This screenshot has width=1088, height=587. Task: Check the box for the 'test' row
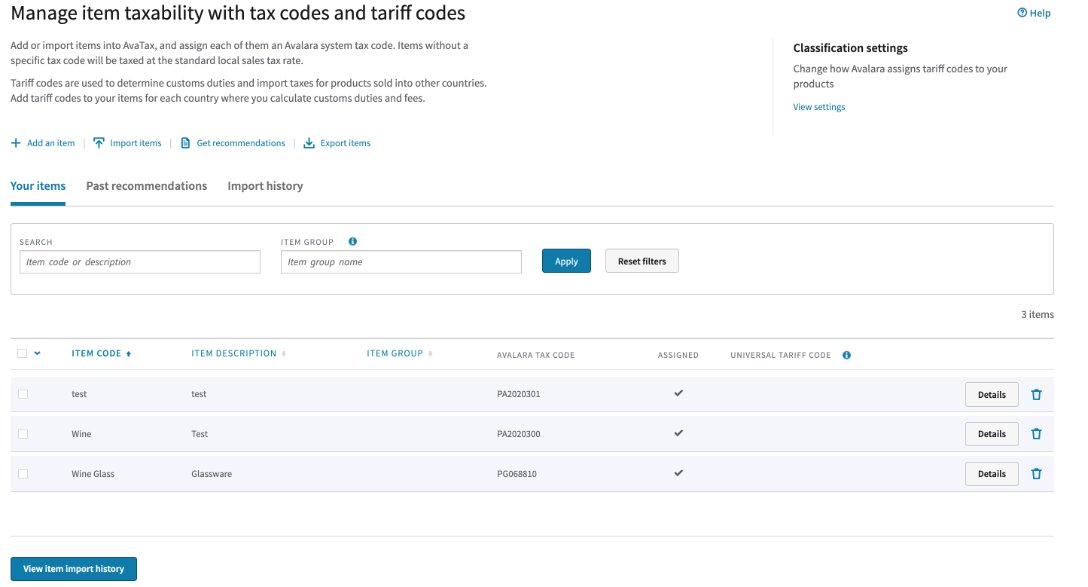pyautogui.click(x=23, y=394)
